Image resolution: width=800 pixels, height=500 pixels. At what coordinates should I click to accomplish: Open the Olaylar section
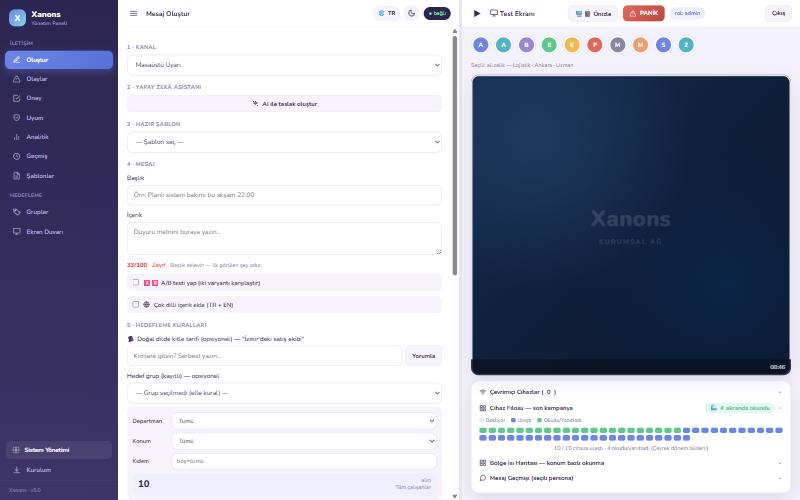(x=59, y=79)
